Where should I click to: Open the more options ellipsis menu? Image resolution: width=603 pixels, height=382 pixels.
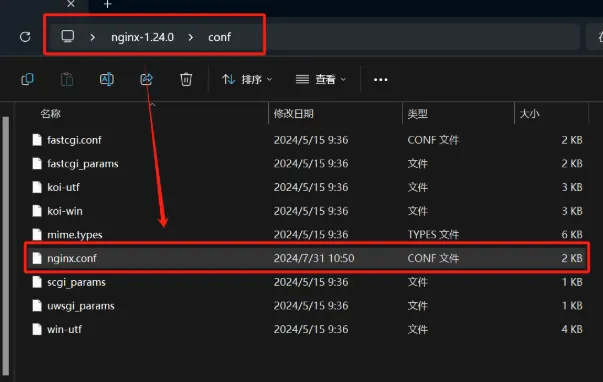tap(381, 80)
